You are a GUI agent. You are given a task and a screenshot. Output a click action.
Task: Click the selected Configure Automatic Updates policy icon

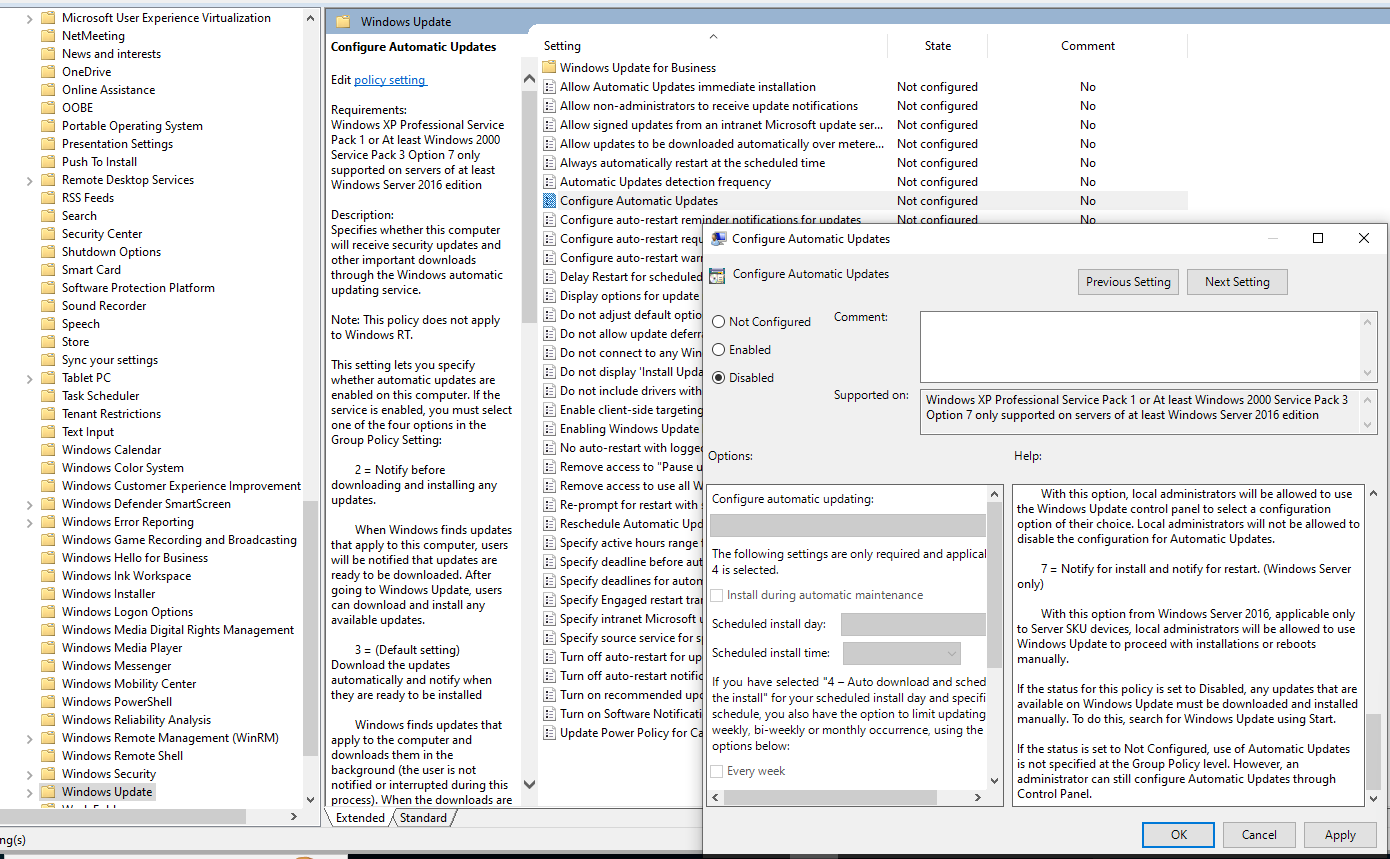(x=549, y=201)
